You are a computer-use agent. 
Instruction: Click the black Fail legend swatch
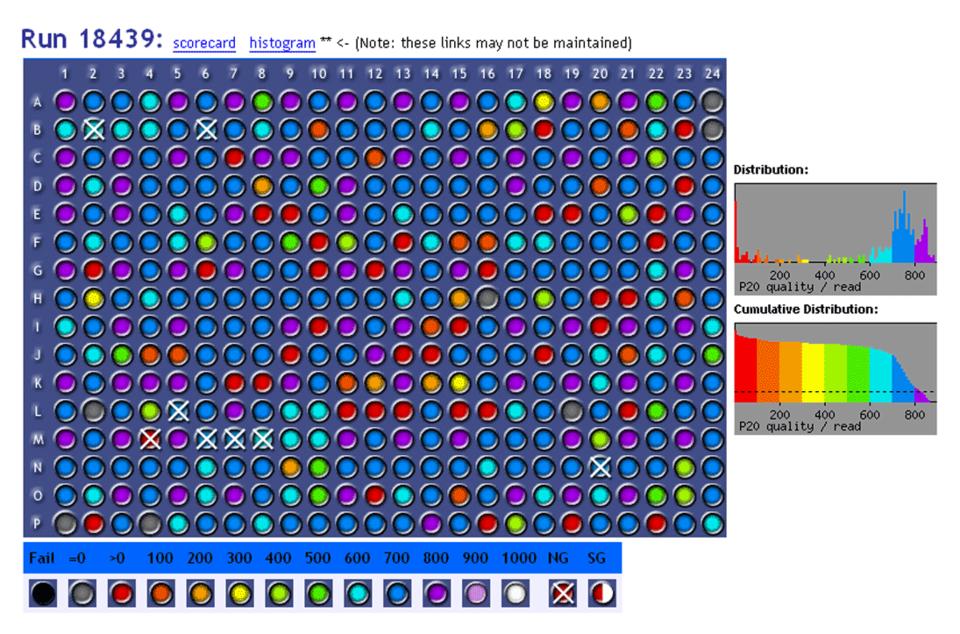pyautogui.click(x=43, y=594)
